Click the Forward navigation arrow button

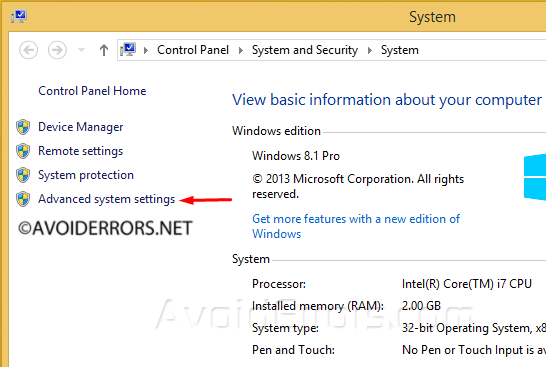point(57,50)
